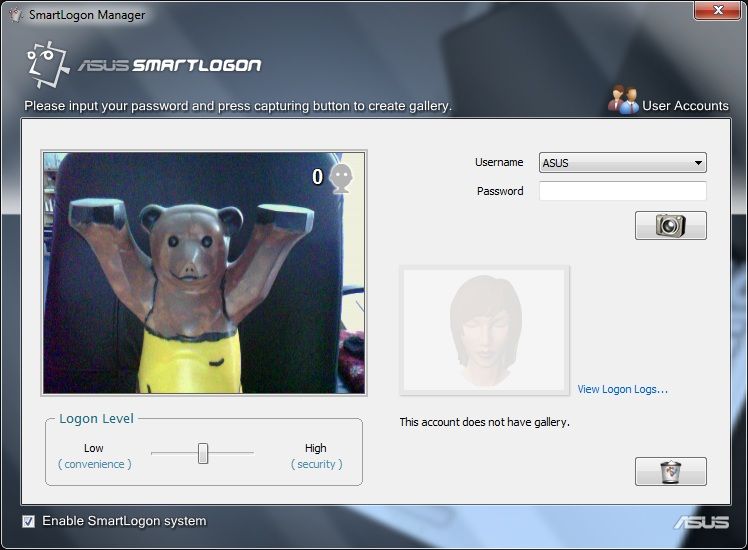This screenshot has height=550, width=748.
Task: Click the face count head icon in preview
Action: (x=343, y=178)
